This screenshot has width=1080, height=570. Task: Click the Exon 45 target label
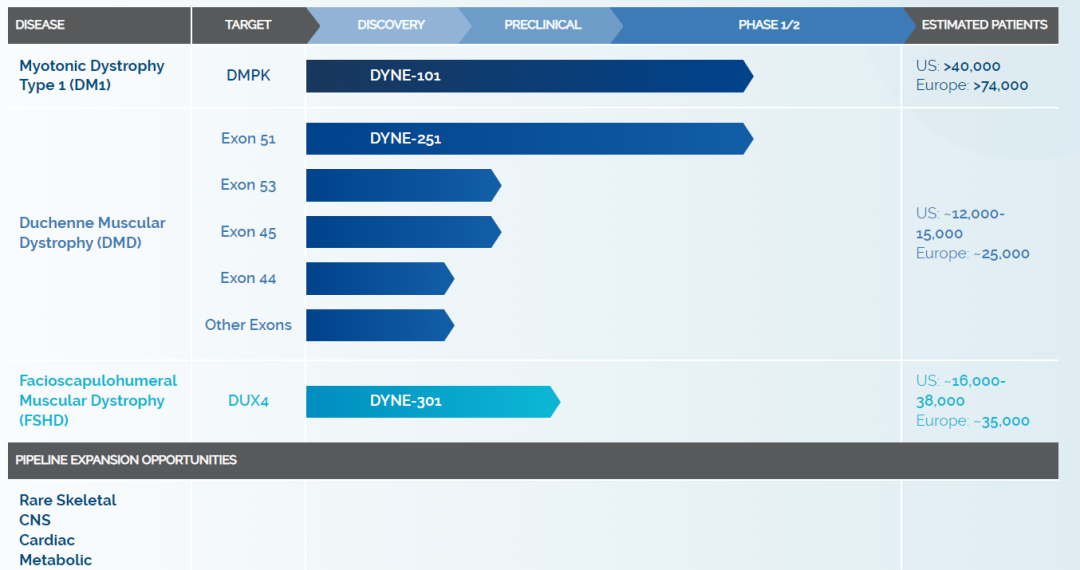[x=248, y=232]
